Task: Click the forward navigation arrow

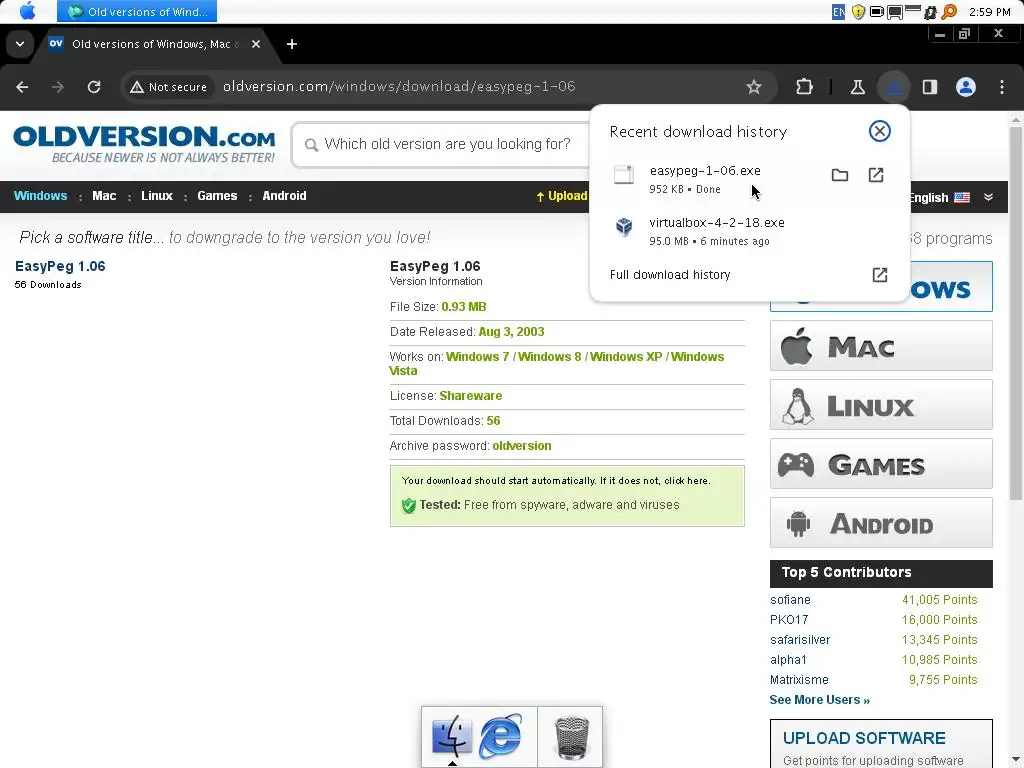Action: click(x=58, y=87)
